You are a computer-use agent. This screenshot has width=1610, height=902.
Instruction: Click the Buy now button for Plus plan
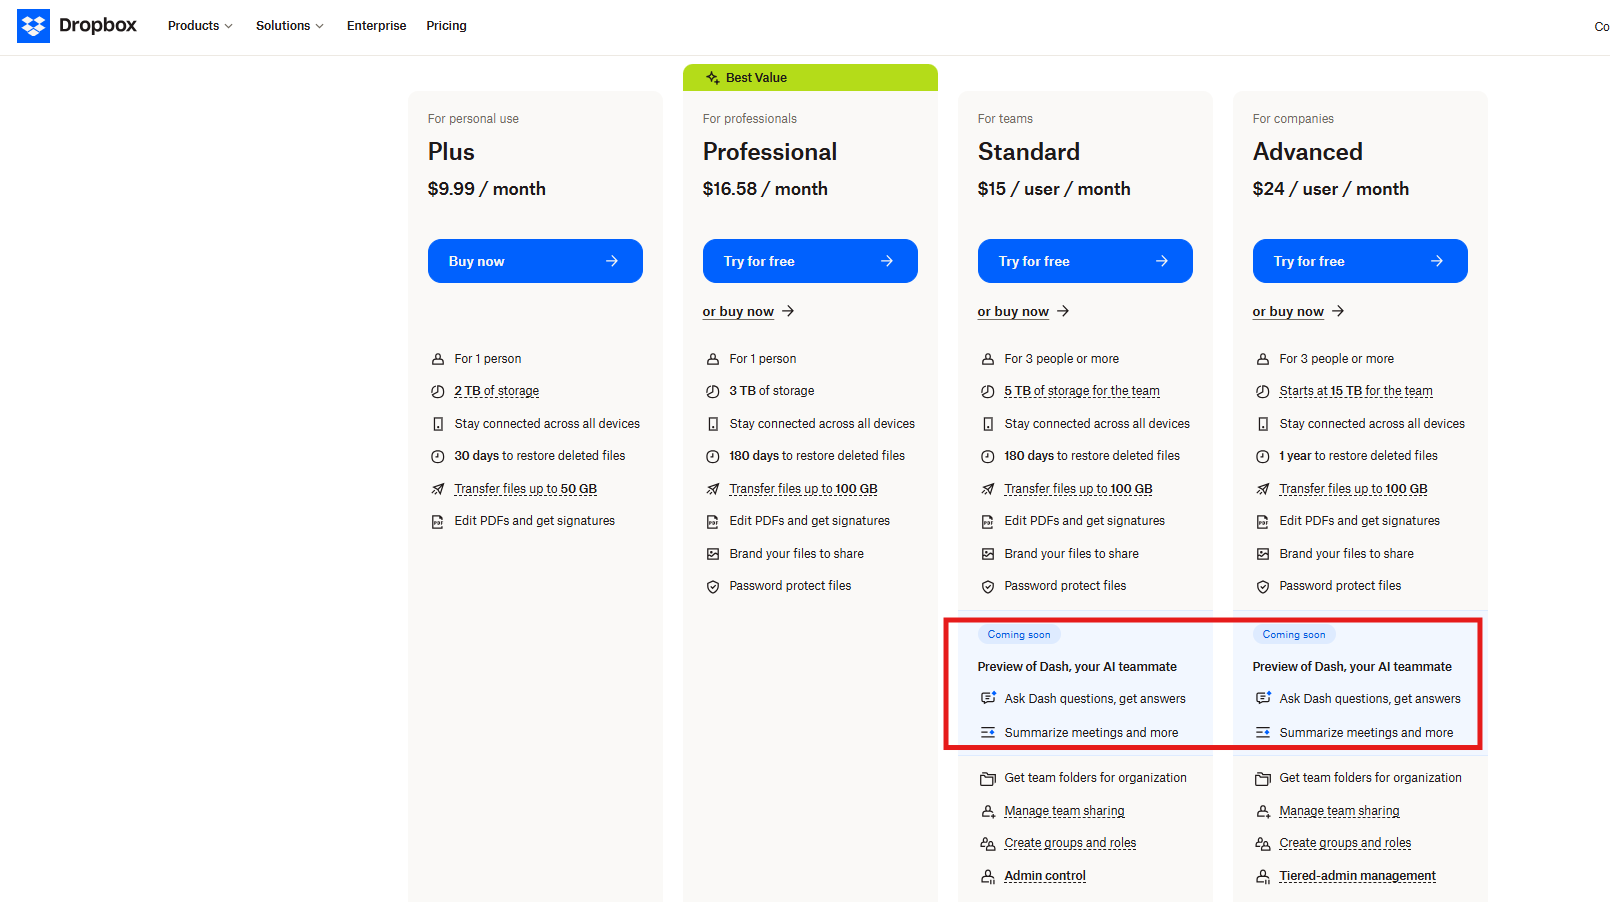535,261
